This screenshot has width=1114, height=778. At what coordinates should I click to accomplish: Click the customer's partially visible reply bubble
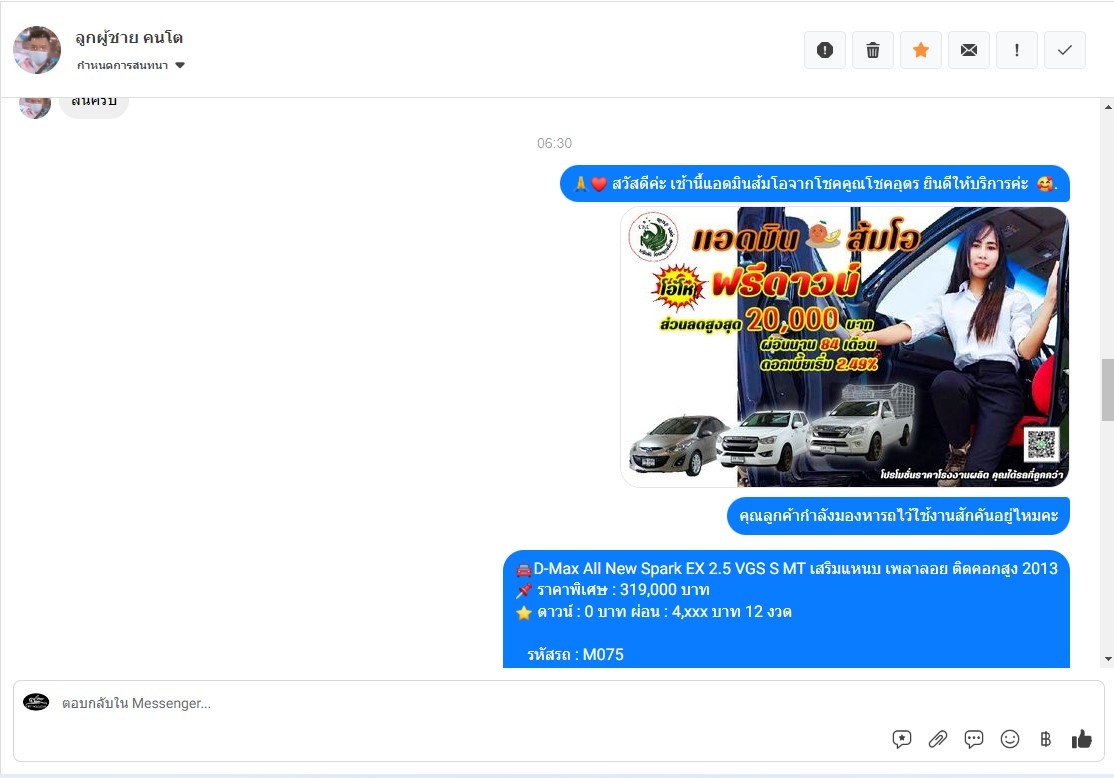[x=94, y=107]
